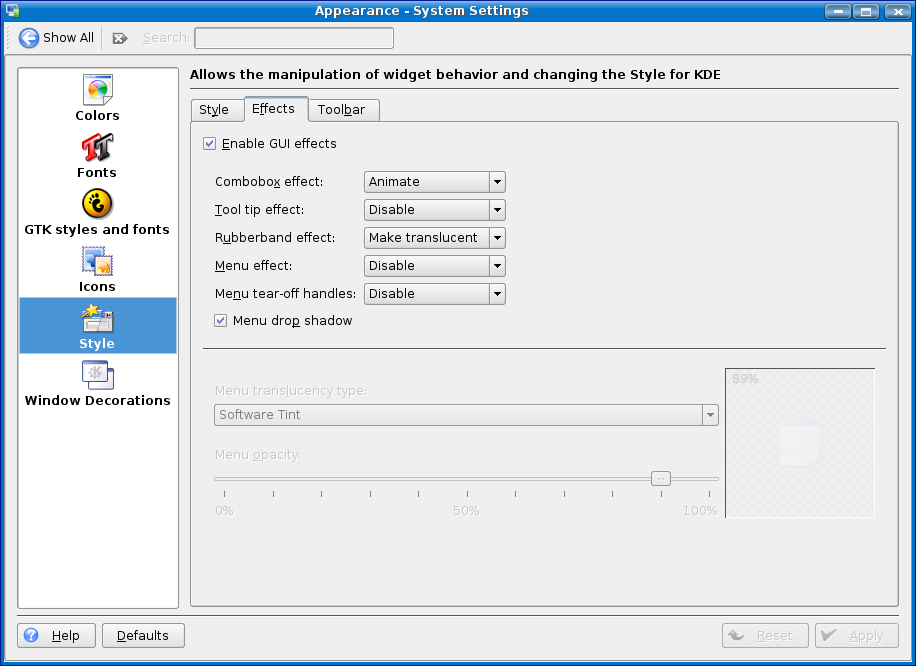The image size is (916, 666).
Task: Toggle Enable GUI effects checkbox
Action: click(210, 144)
